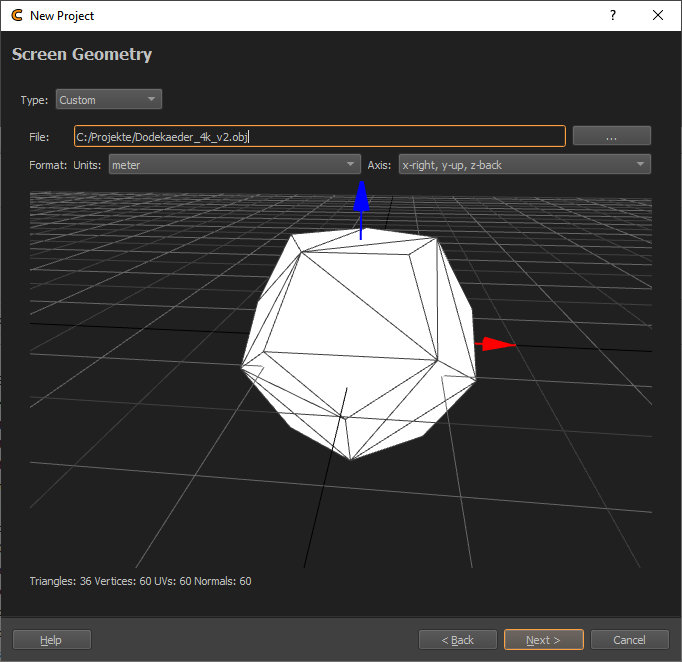682x662 pixels.
Task: Click the blue up-axis arrow in viewport
Action: 362,201
